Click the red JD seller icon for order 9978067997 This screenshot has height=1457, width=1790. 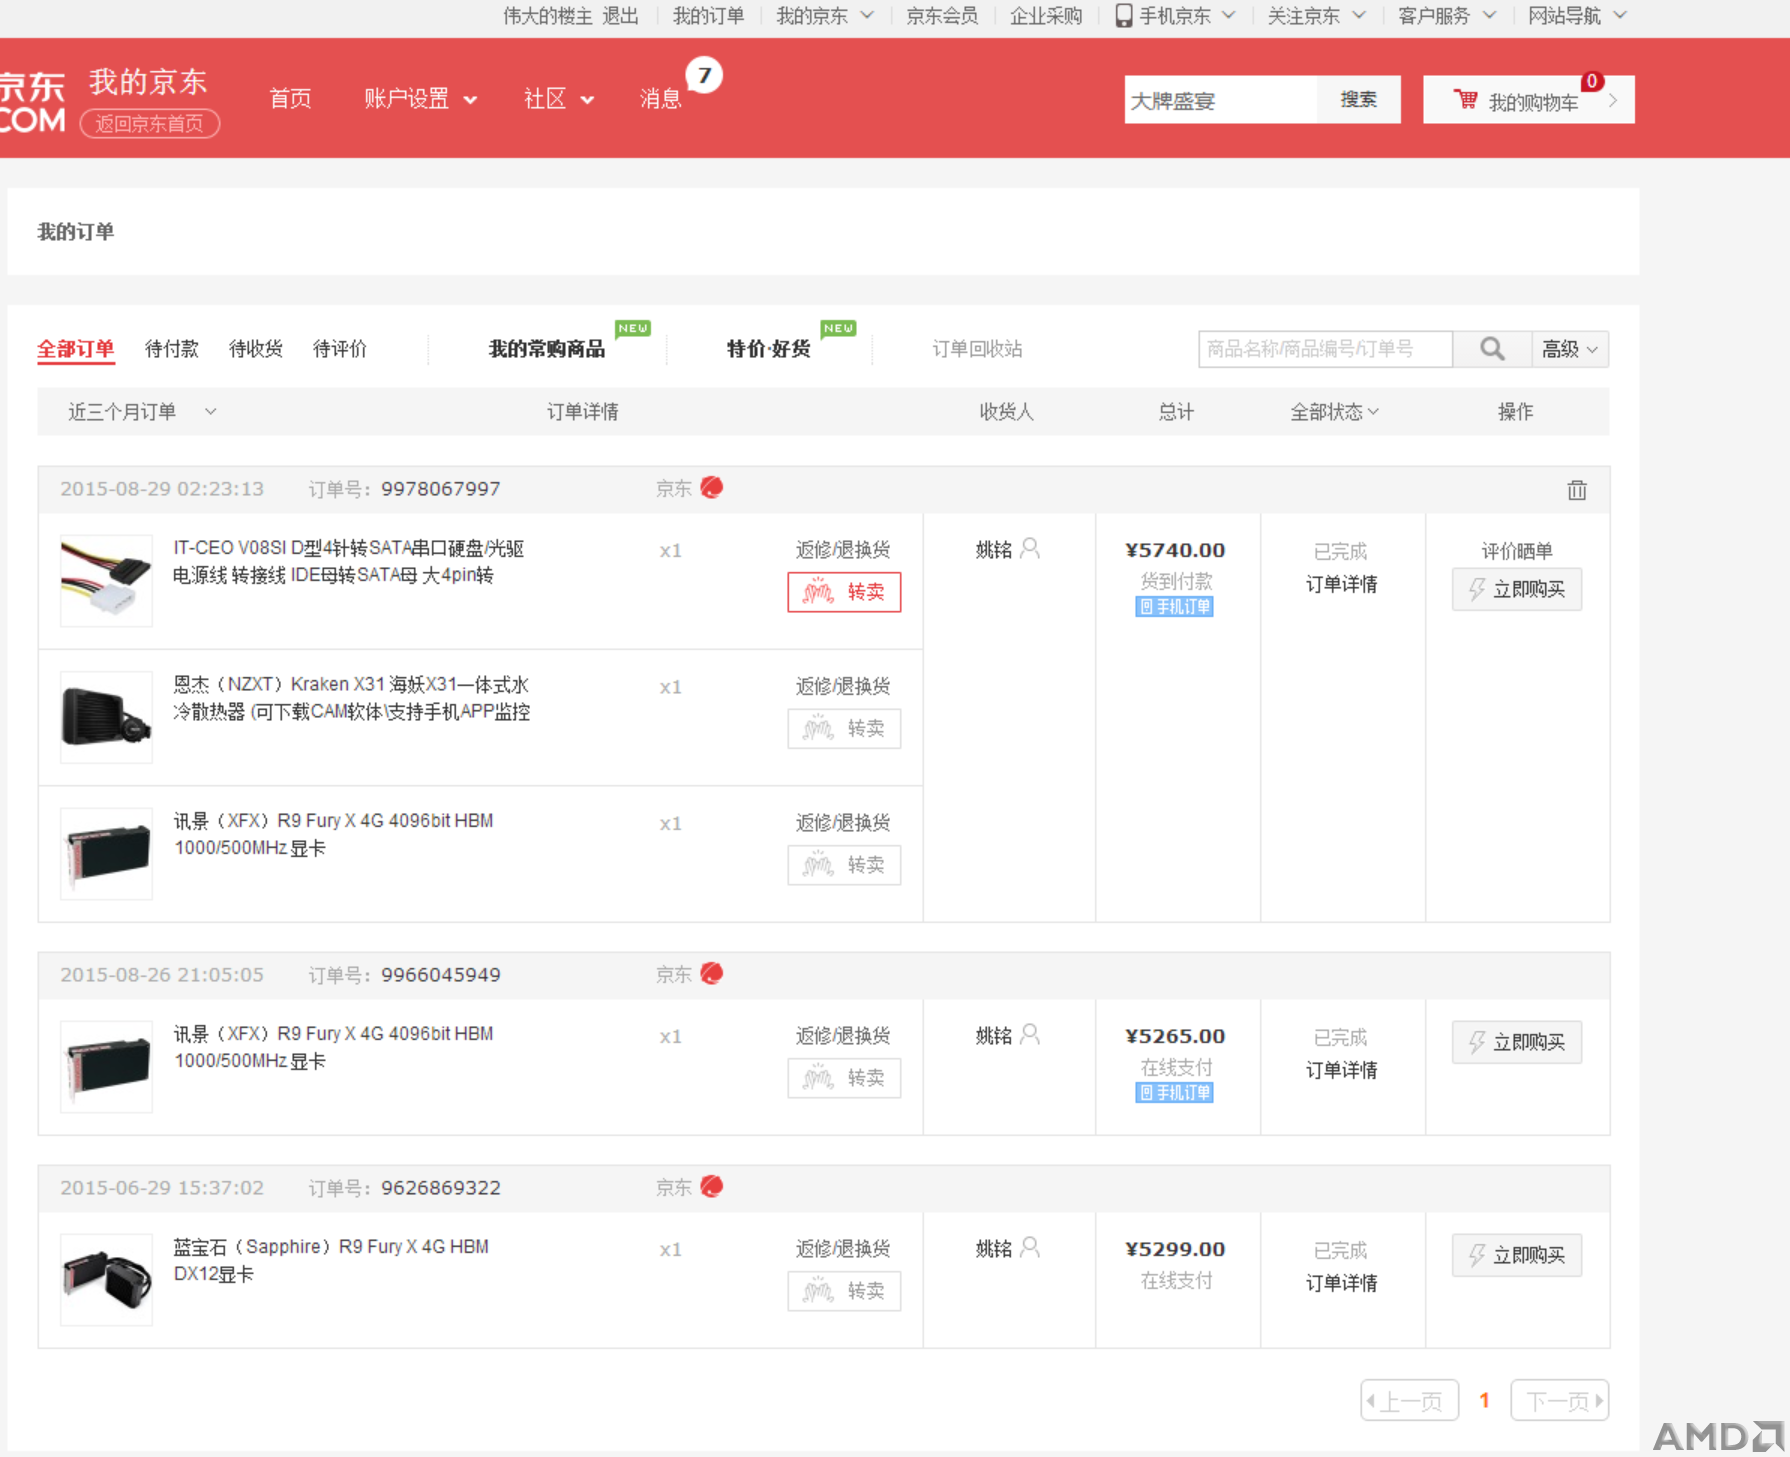point(712,487)
